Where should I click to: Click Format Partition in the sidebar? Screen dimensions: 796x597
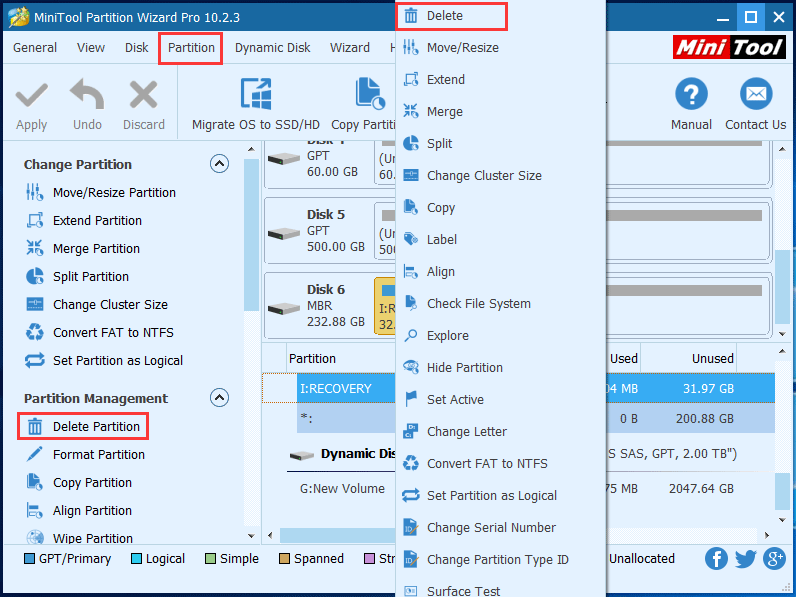85,454
